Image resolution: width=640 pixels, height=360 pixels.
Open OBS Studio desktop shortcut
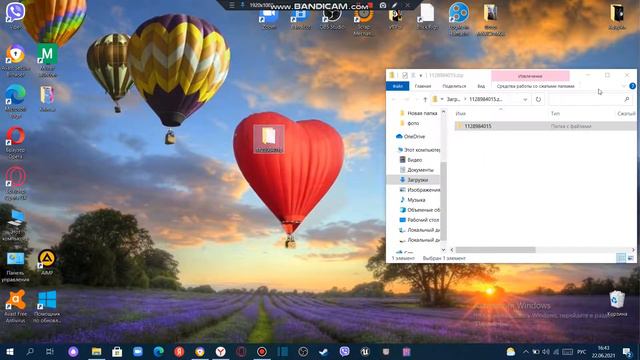tap(331, 18)
